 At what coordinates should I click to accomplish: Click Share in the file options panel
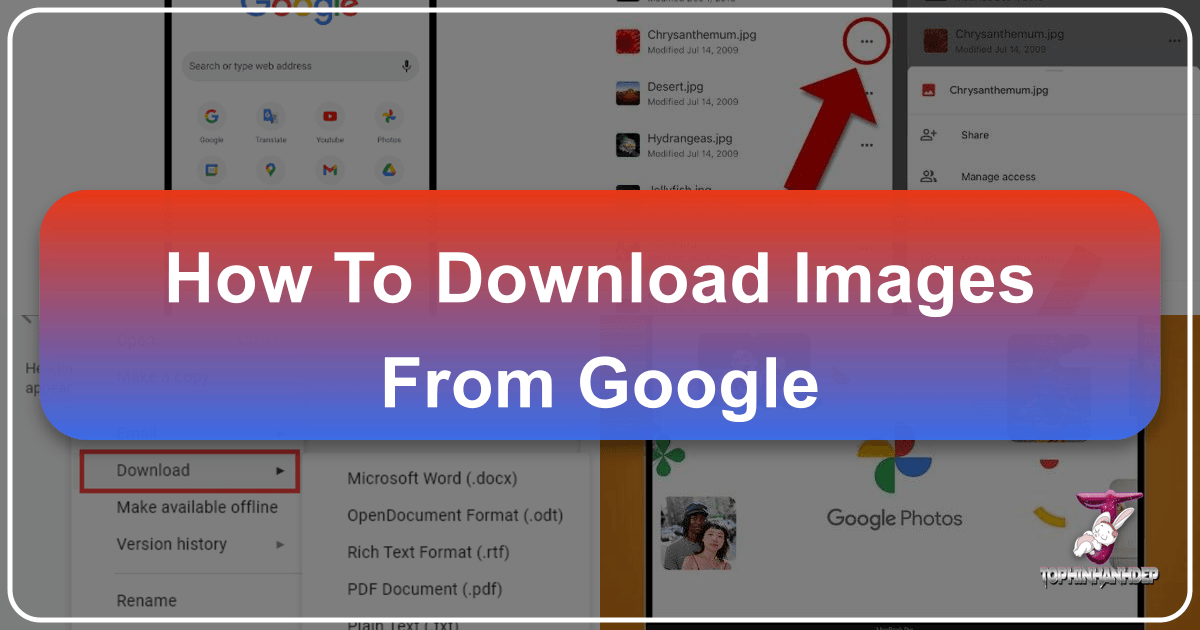[974, 135]
